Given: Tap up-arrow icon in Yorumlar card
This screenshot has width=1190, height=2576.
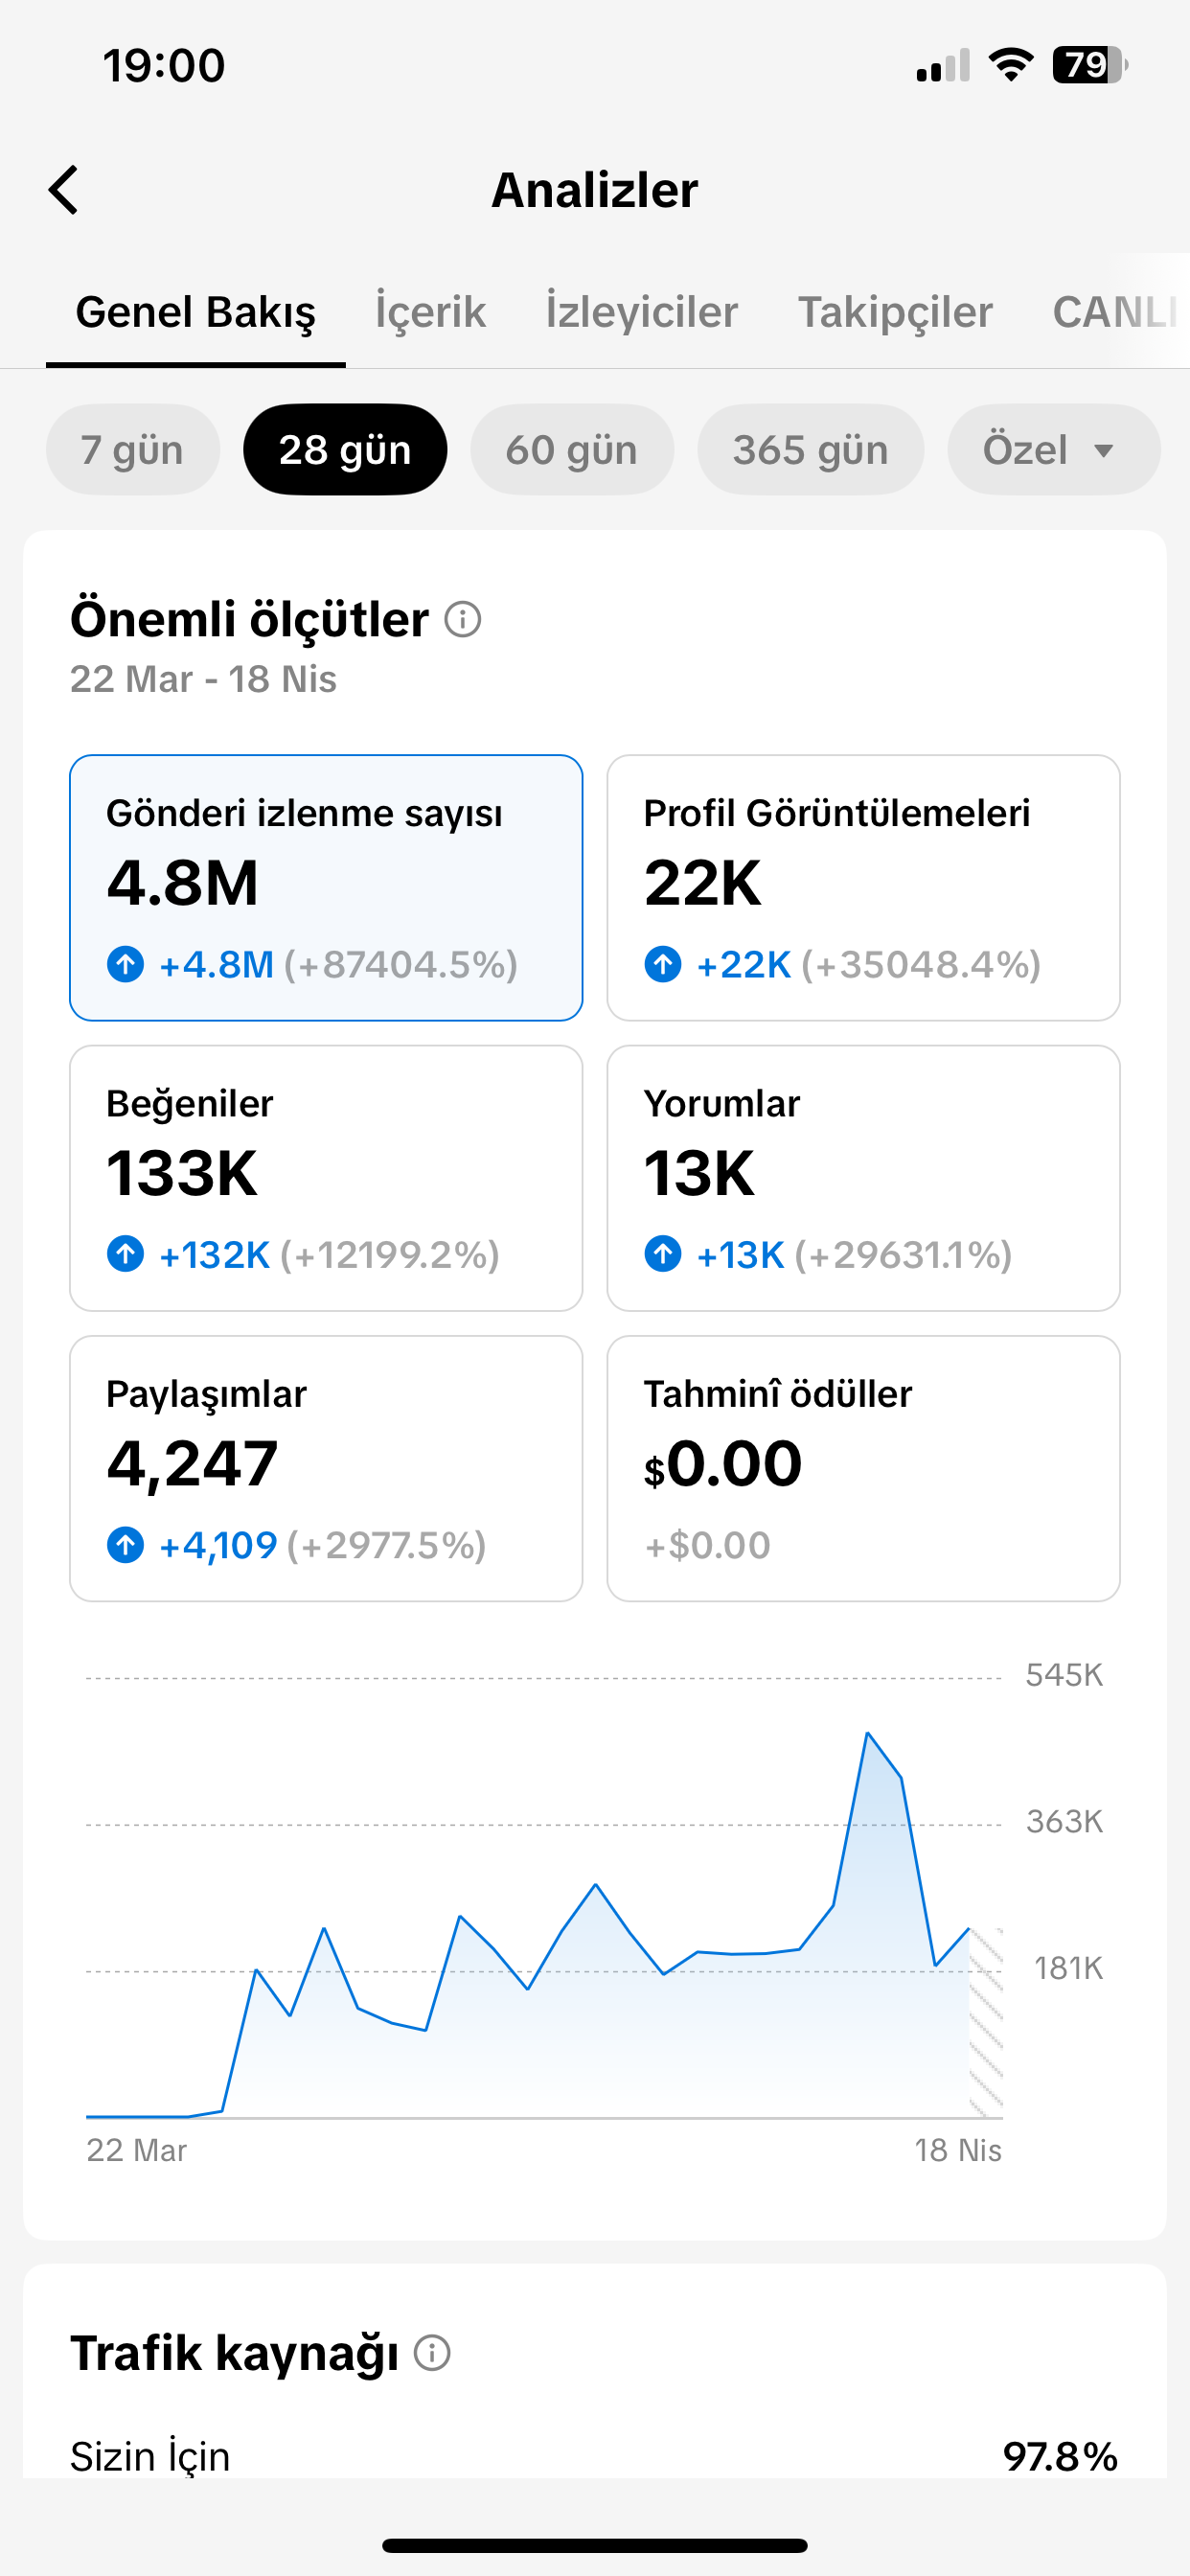Looking at the screenshot, I should point(662,1254).
